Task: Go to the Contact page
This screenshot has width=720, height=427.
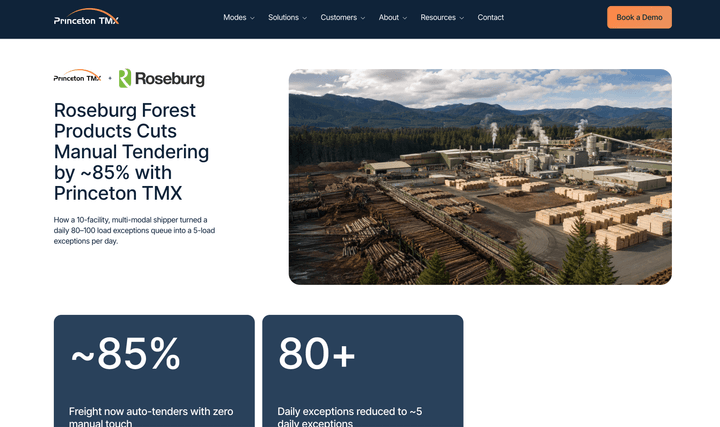Action: pyautogui.click(x=490, y=17)
